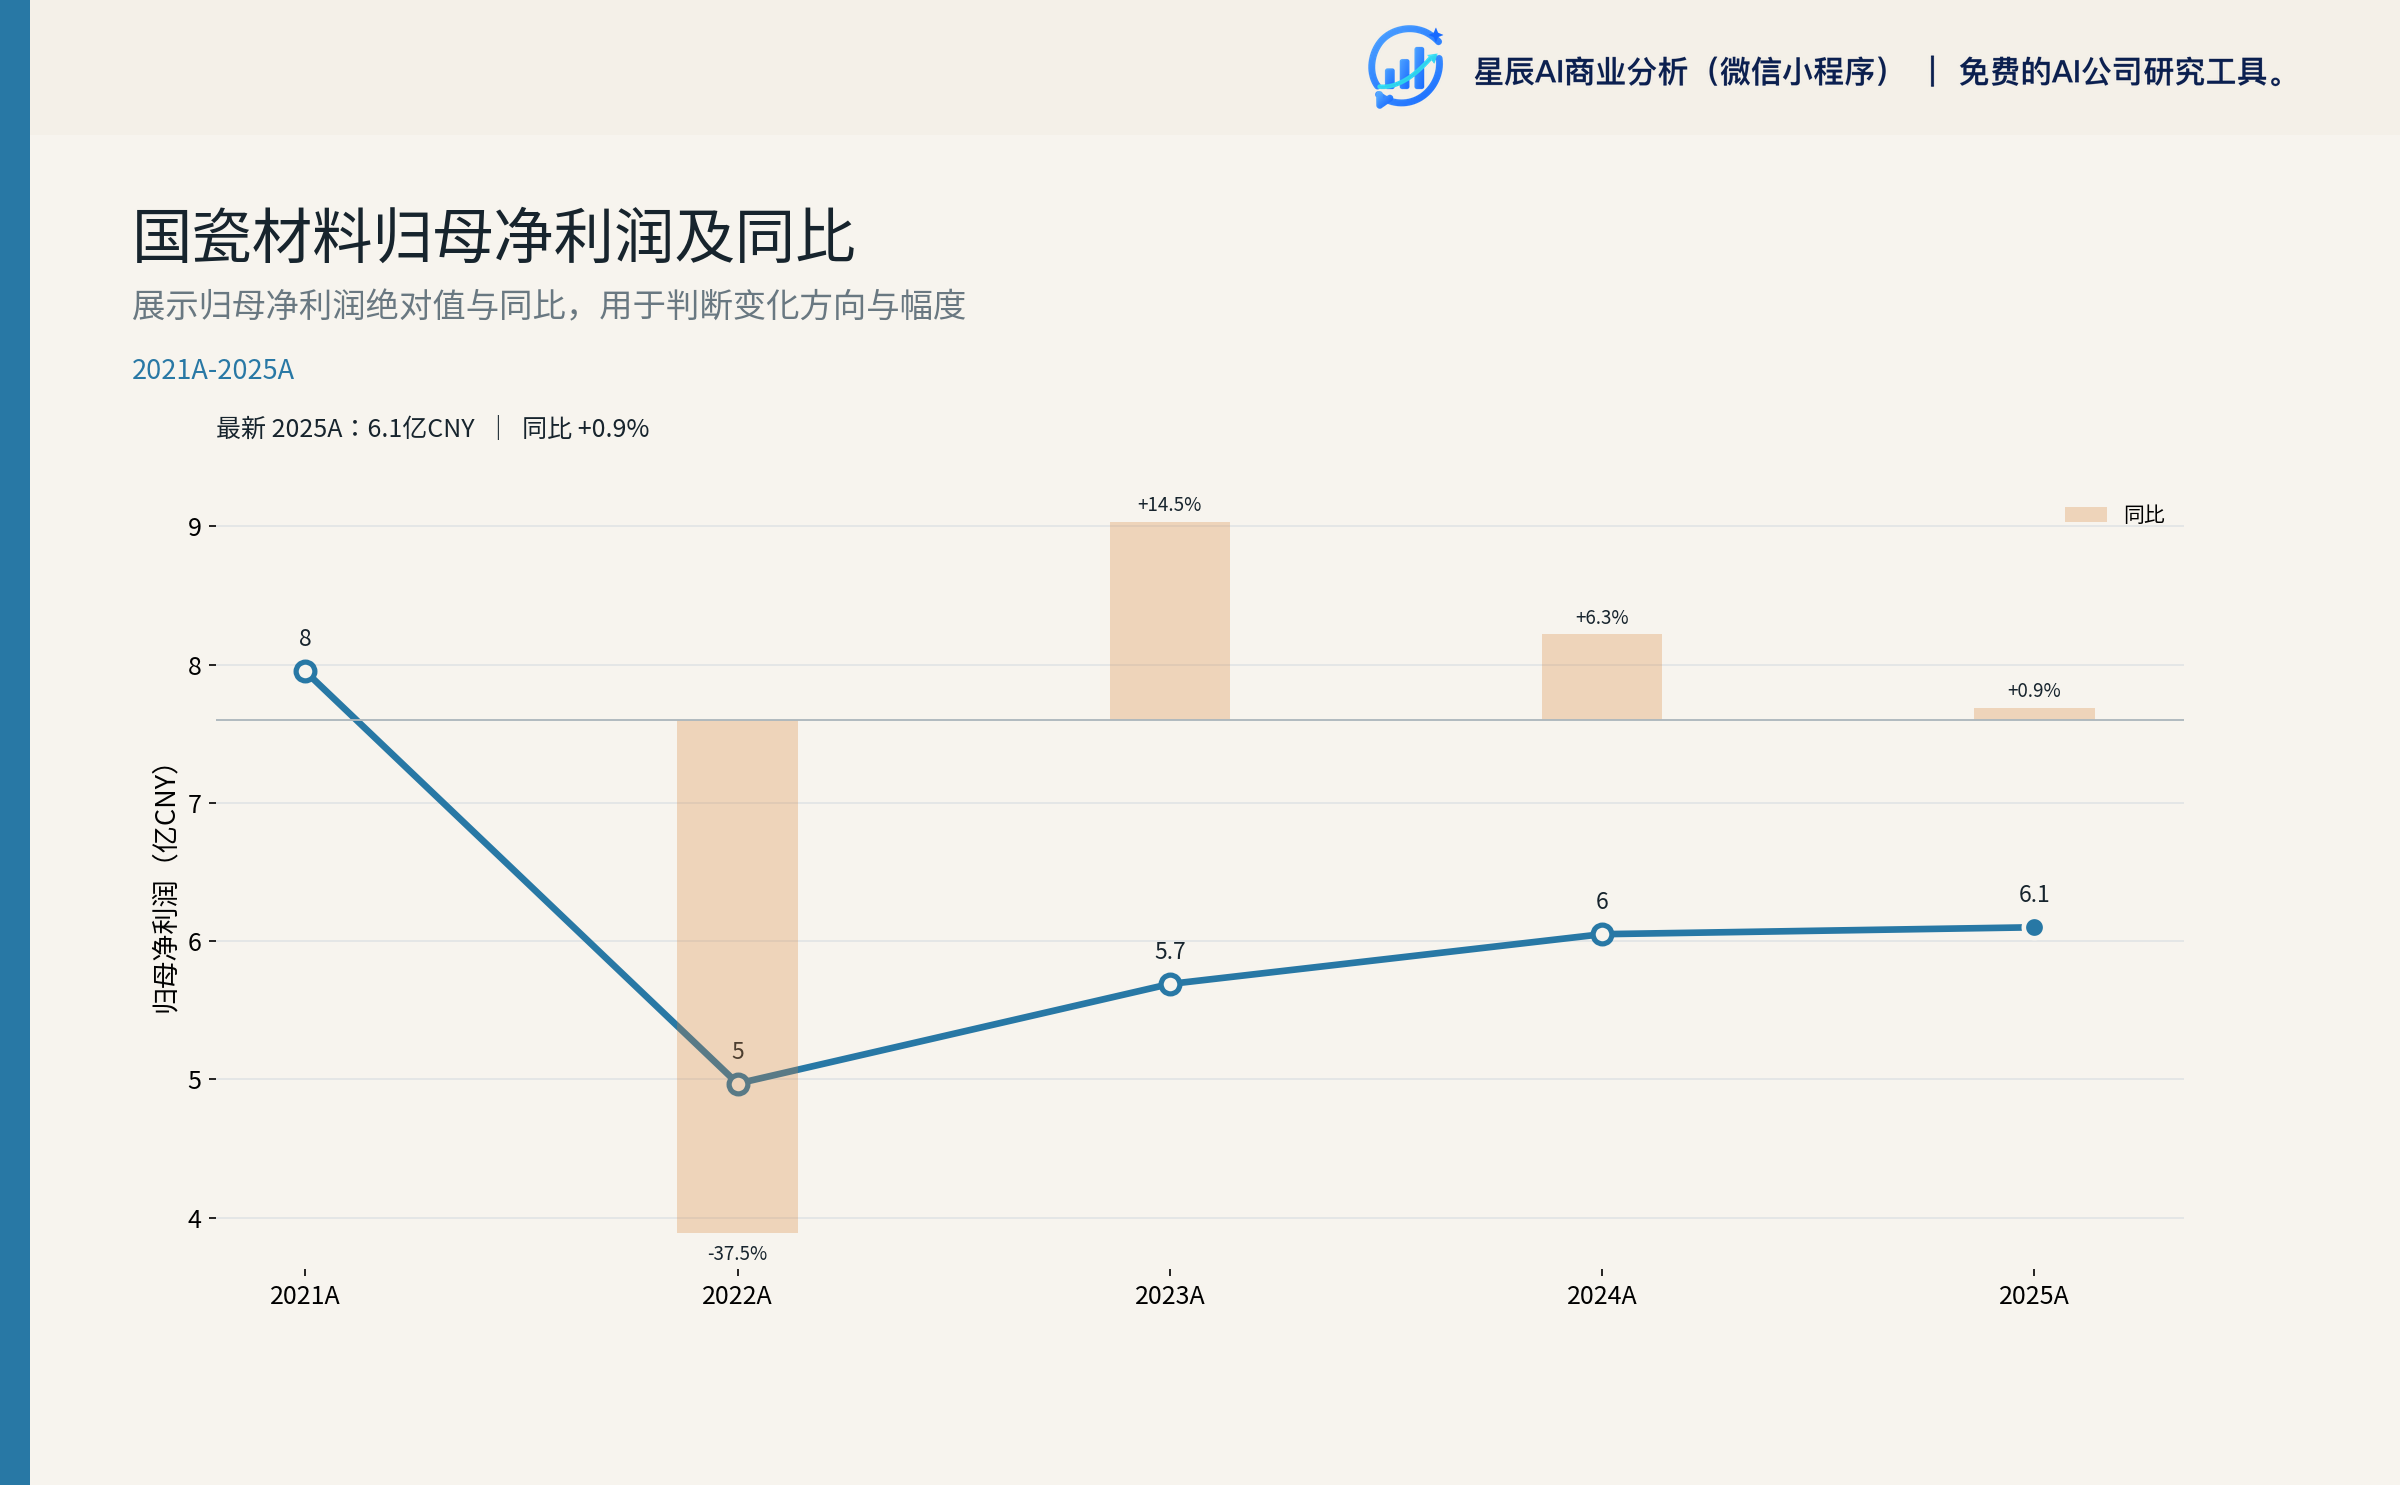Click the x-axis label 2024A
This screenshot has height=1485, width=2400.
(1602, 1296)
